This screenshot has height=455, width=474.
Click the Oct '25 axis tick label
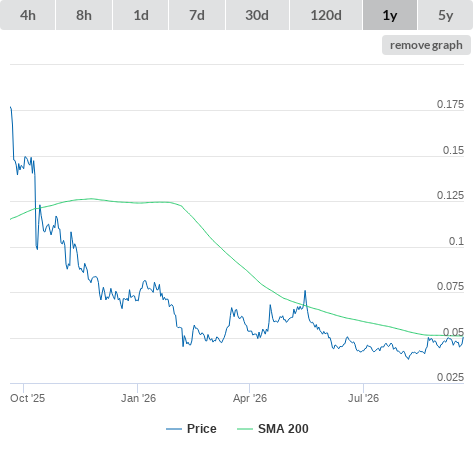tap(27, 398)
